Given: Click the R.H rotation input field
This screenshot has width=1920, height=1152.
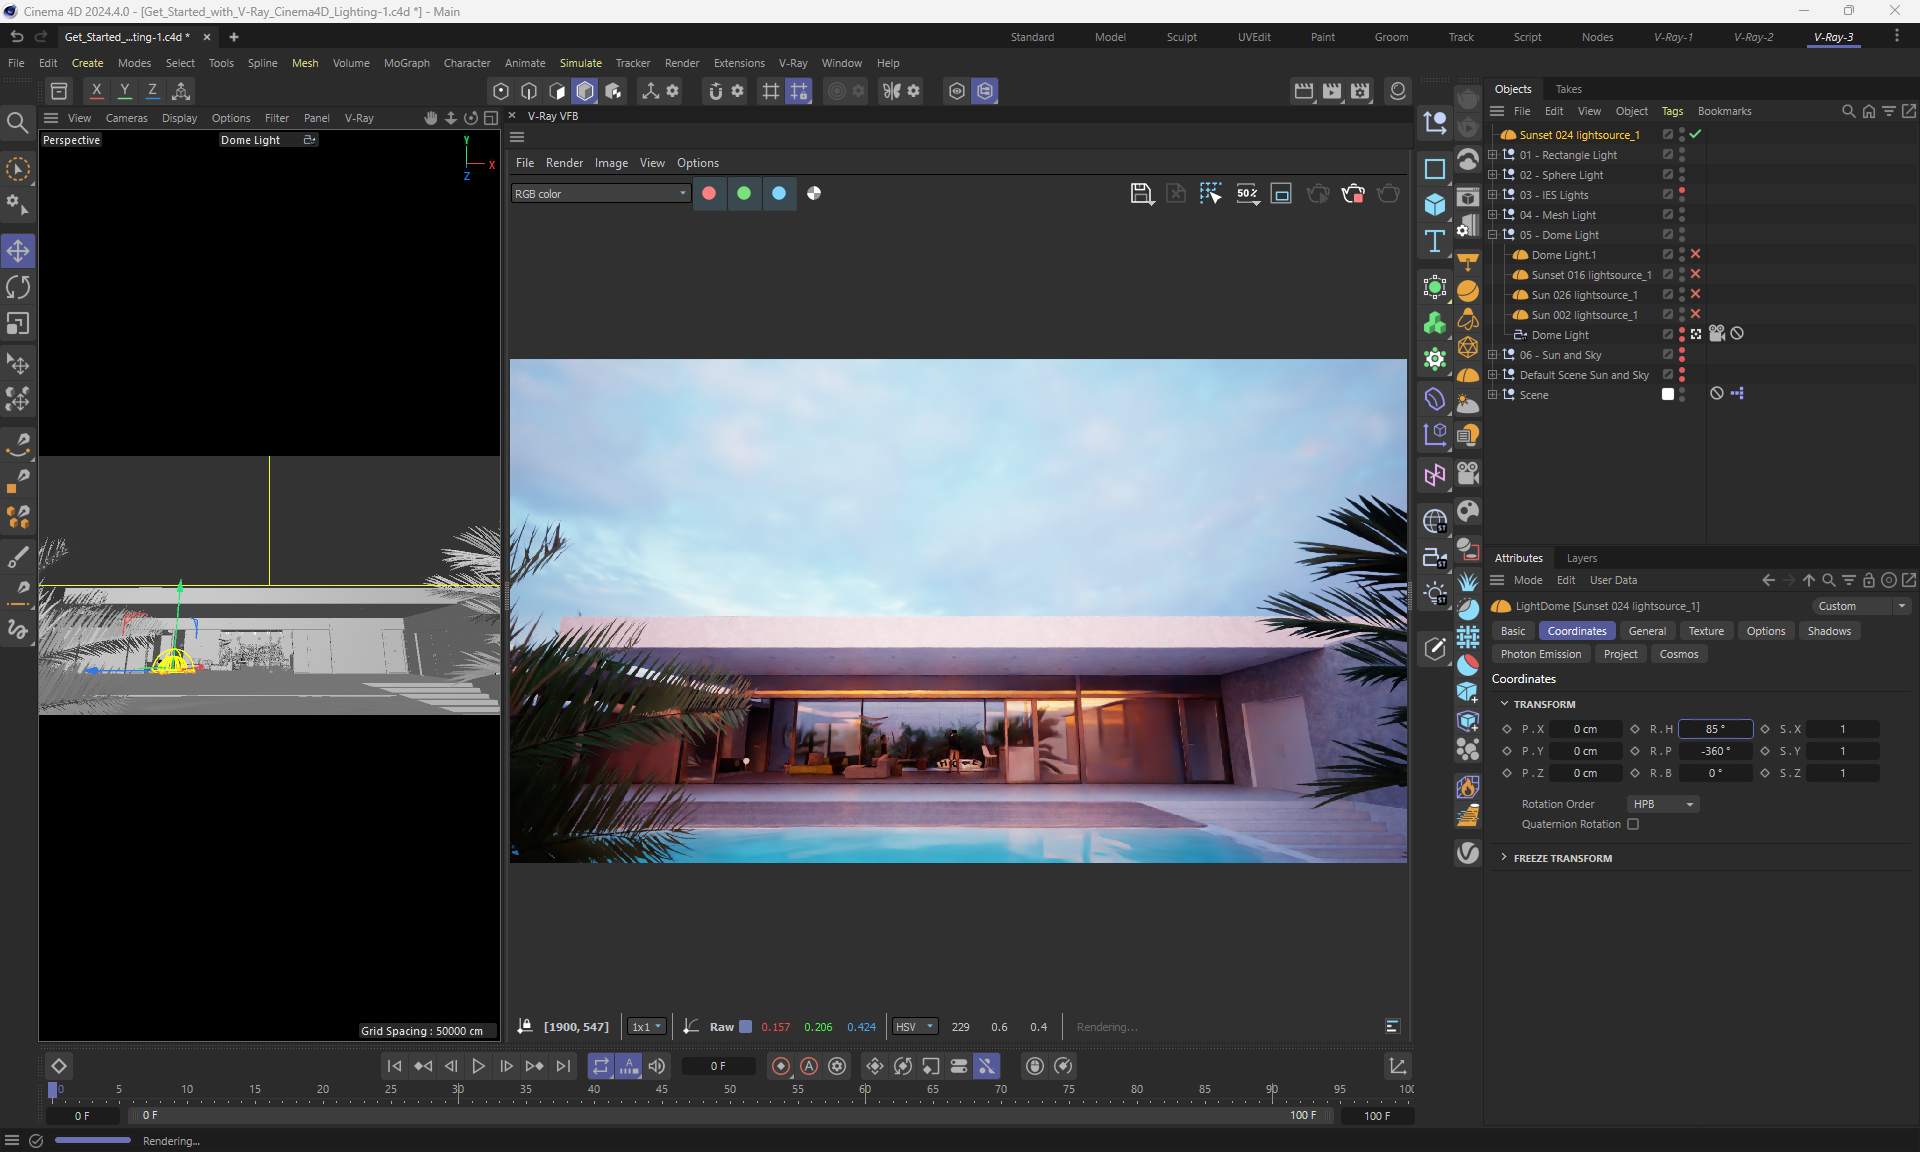Looking at the screenshot, I should (1714, 729).
